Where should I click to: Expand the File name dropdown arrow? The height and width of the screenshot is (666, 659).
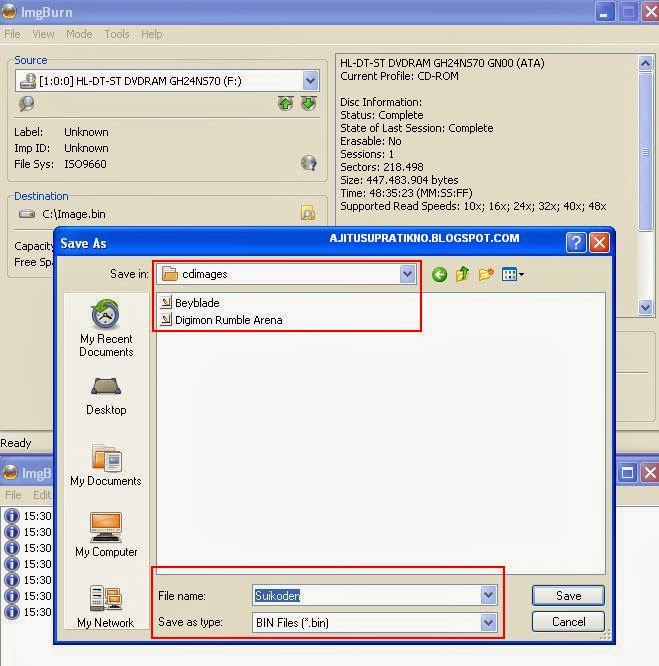(x=488, y=595)
